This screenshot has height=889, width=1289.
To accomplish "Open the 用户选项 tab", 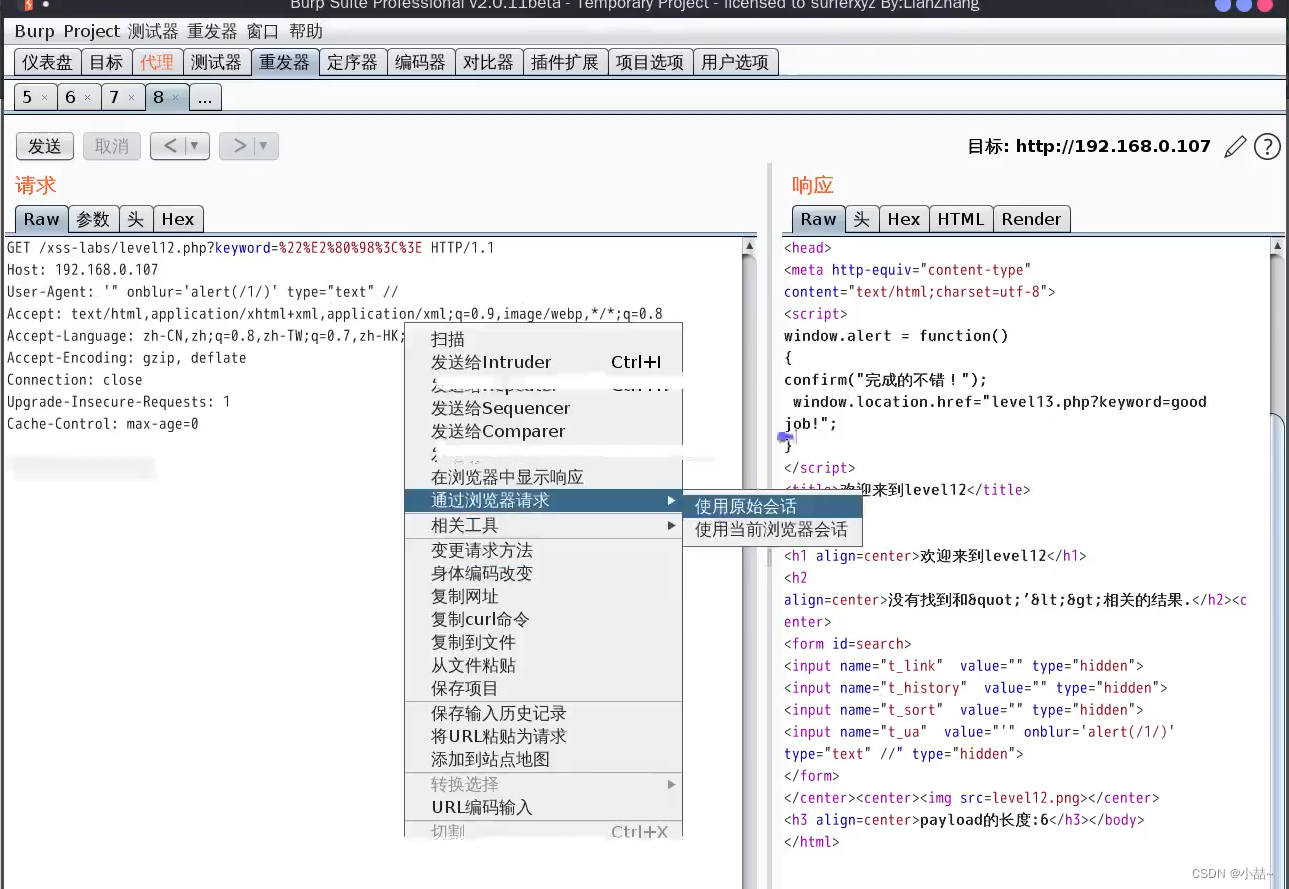I will point(735,62).
